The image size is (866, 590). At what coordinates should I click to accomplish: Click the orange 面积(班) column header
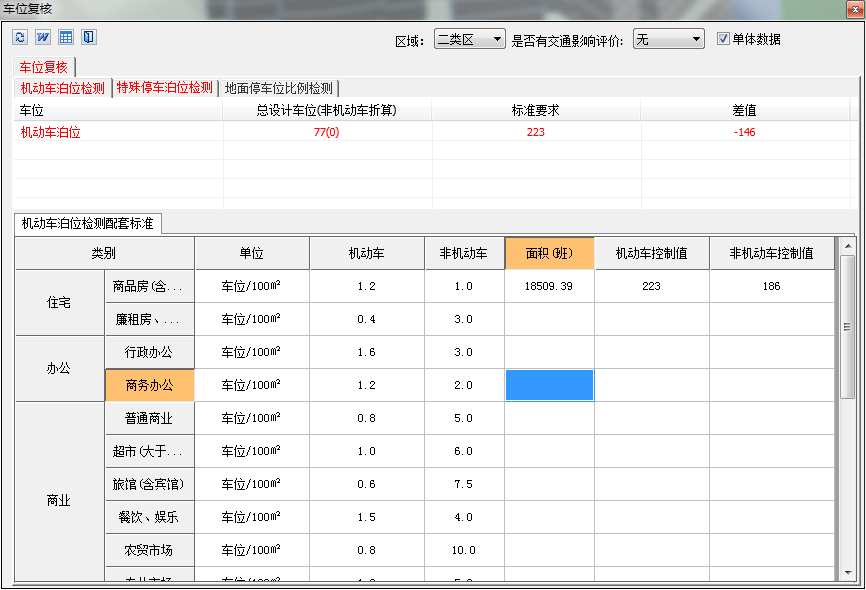[549, 252]
